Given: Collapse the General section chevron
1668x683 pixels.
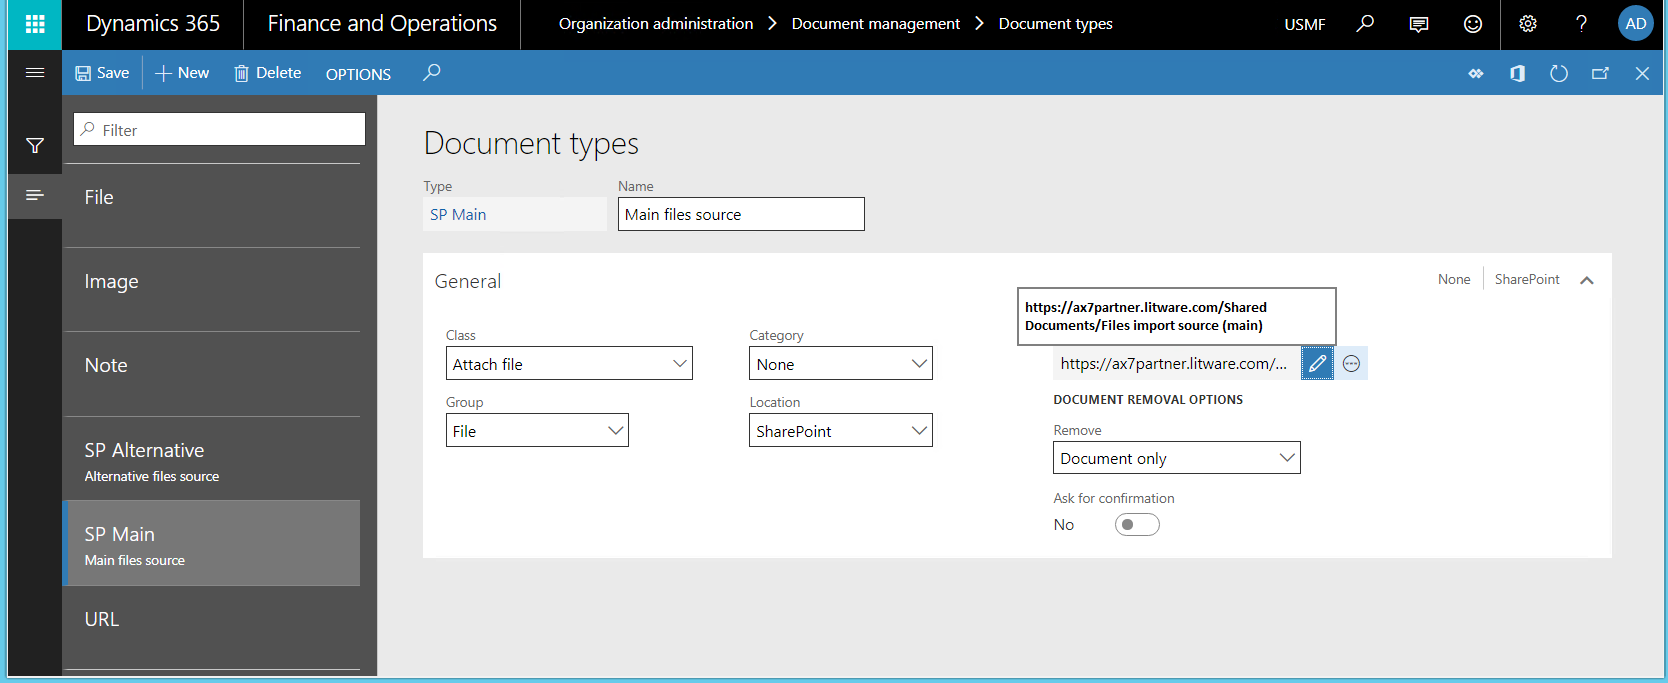Looking at the screenshot, I should [x=1587, y=281].
